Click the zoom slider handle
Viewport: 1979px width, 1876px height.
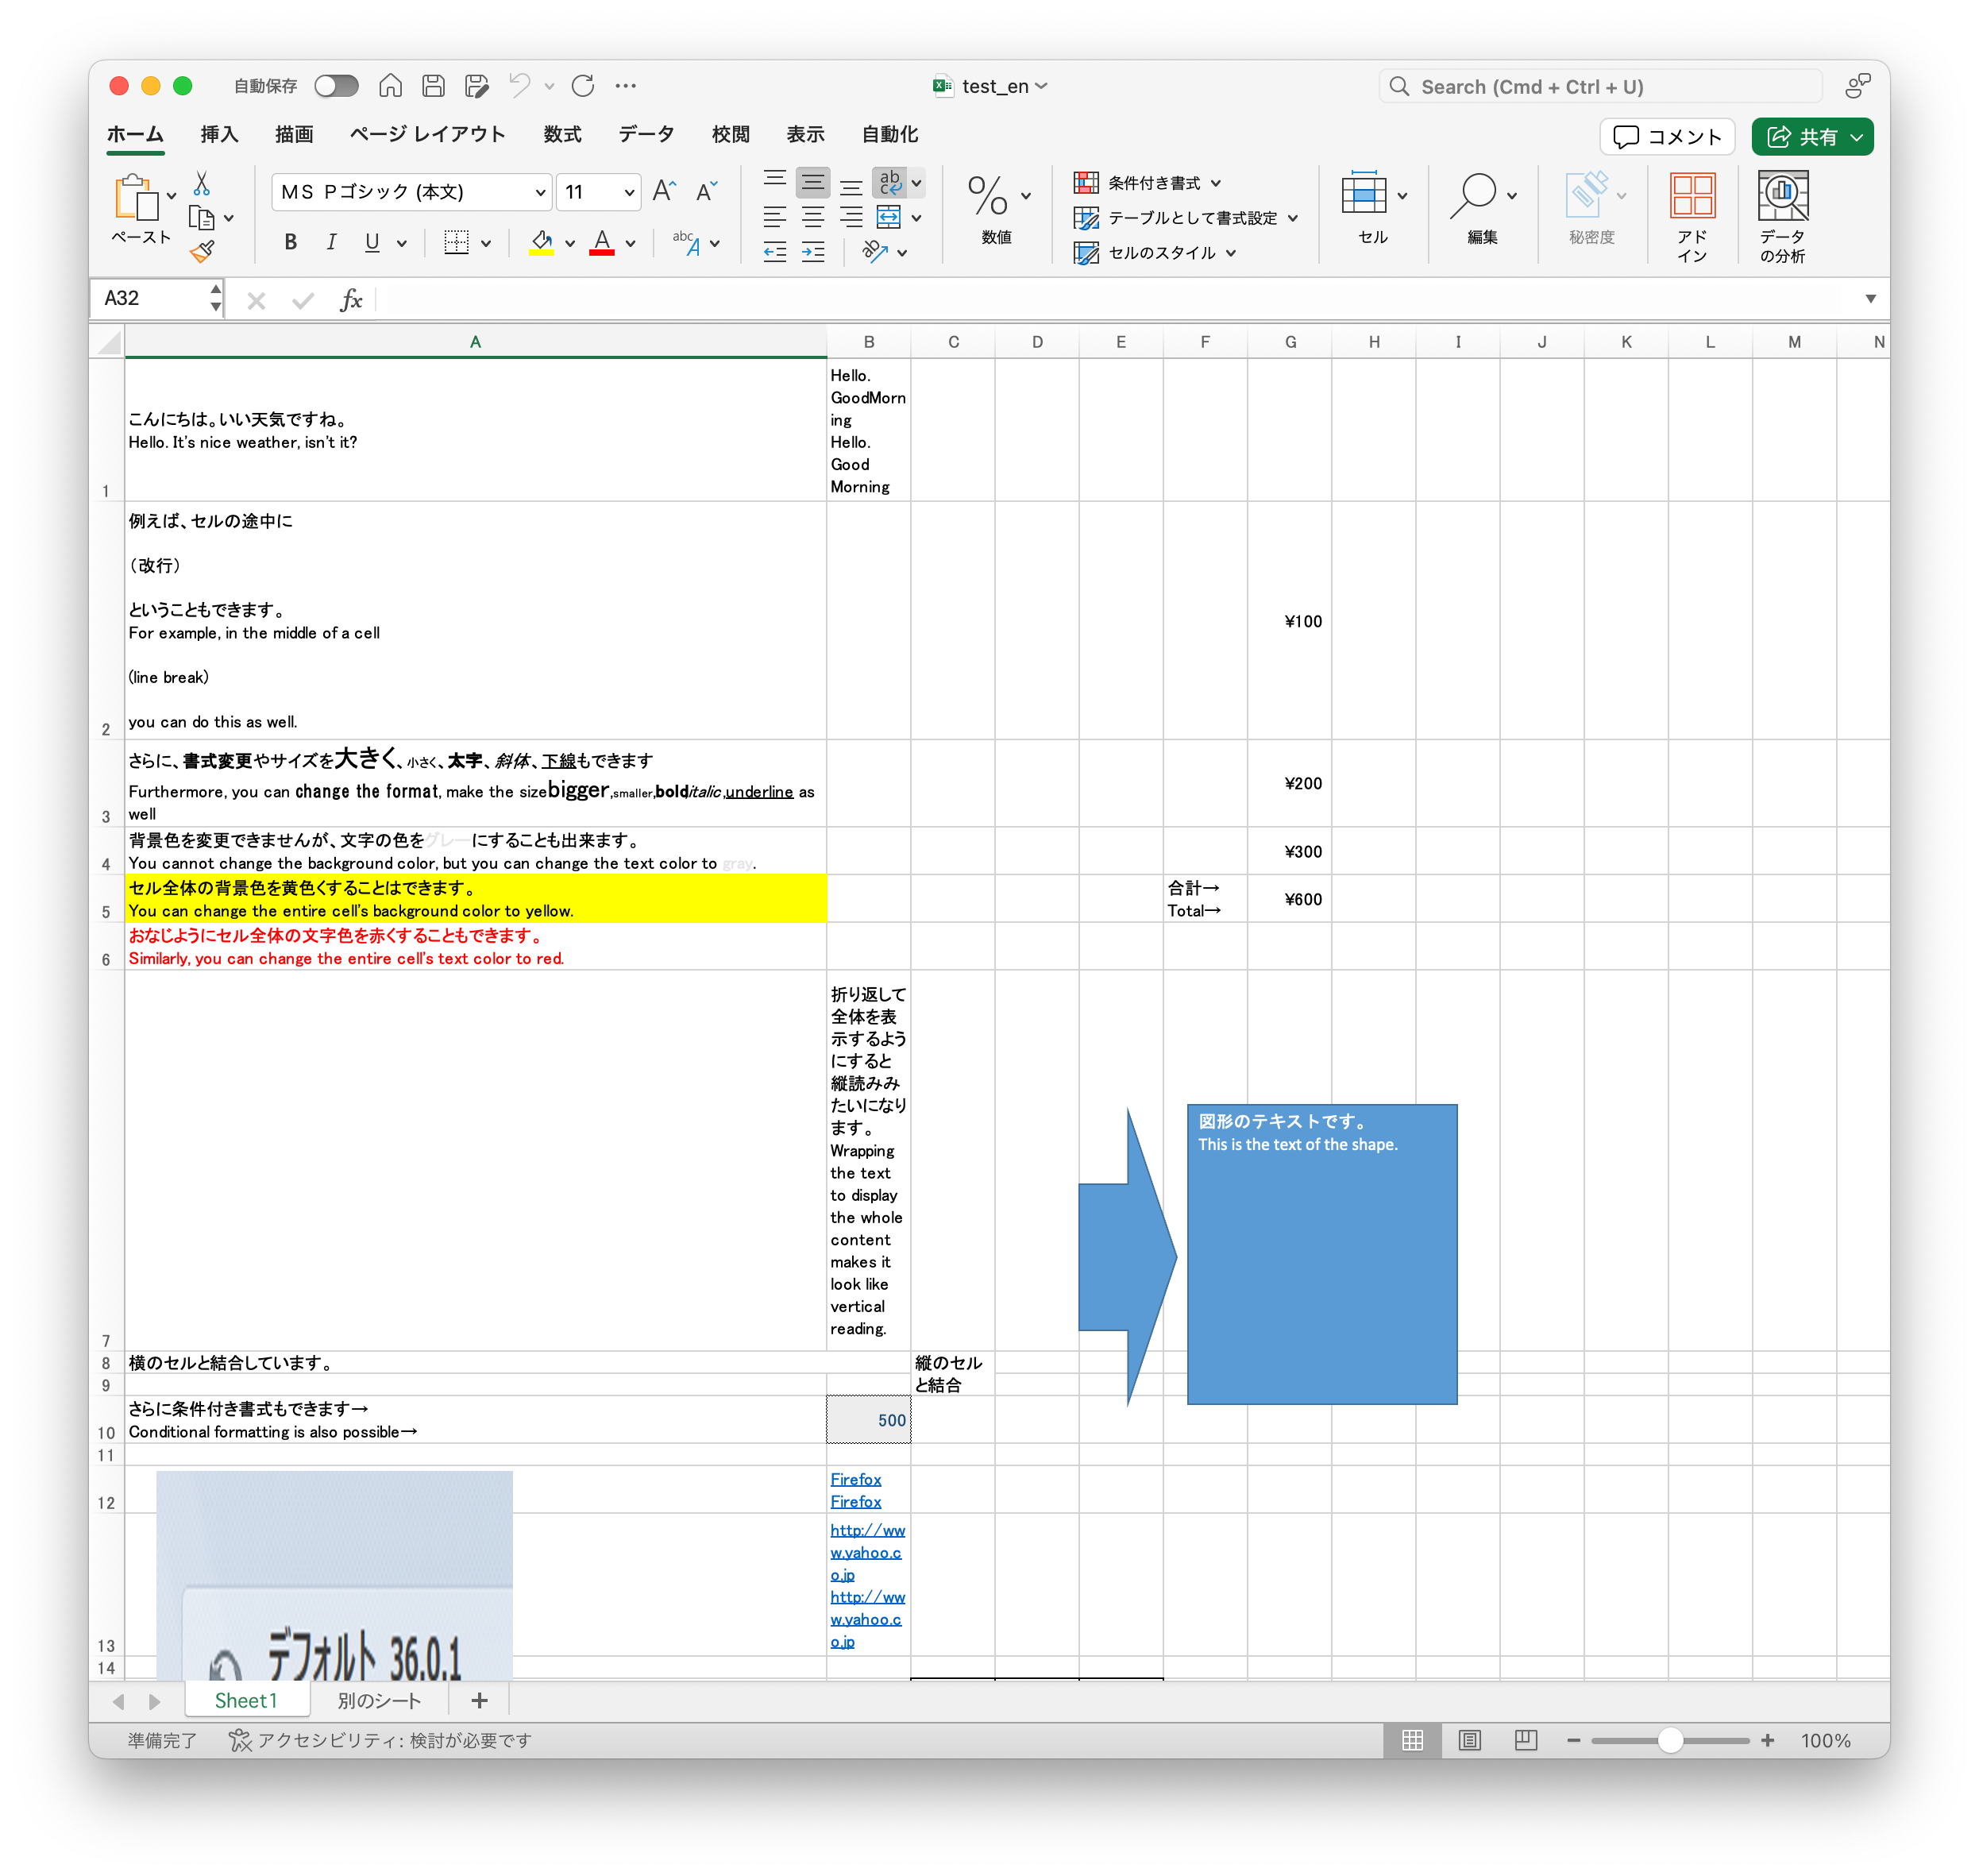pyautogui.click(x=1669, y=1741)
